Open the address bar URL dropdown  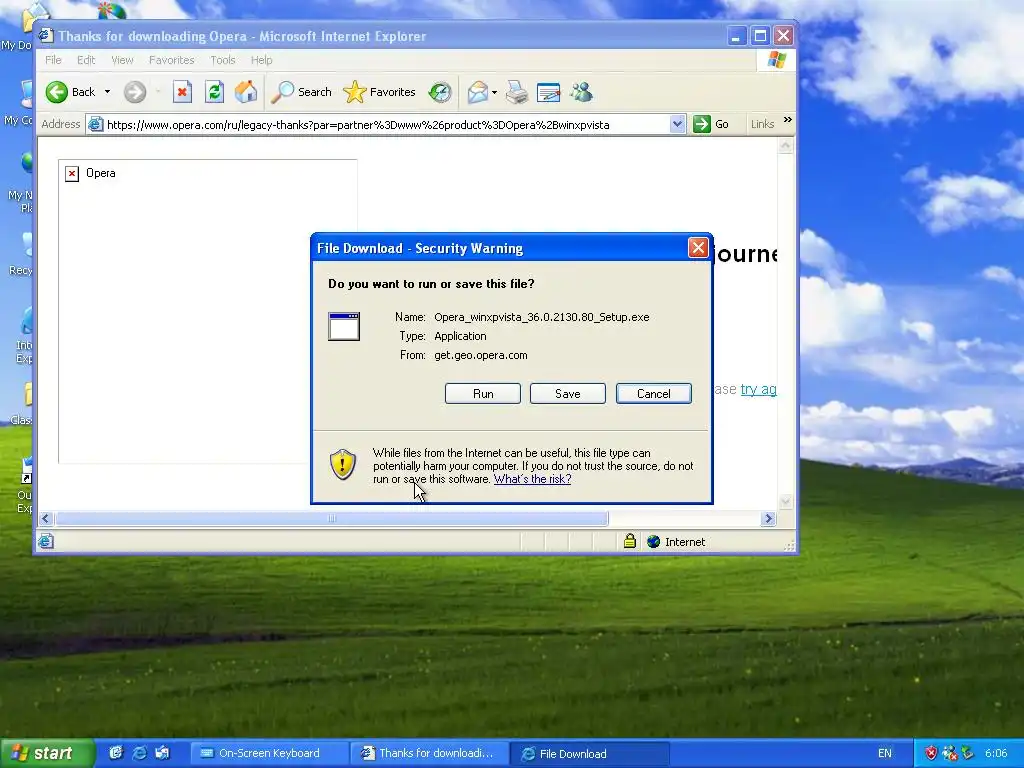point(677,124)
